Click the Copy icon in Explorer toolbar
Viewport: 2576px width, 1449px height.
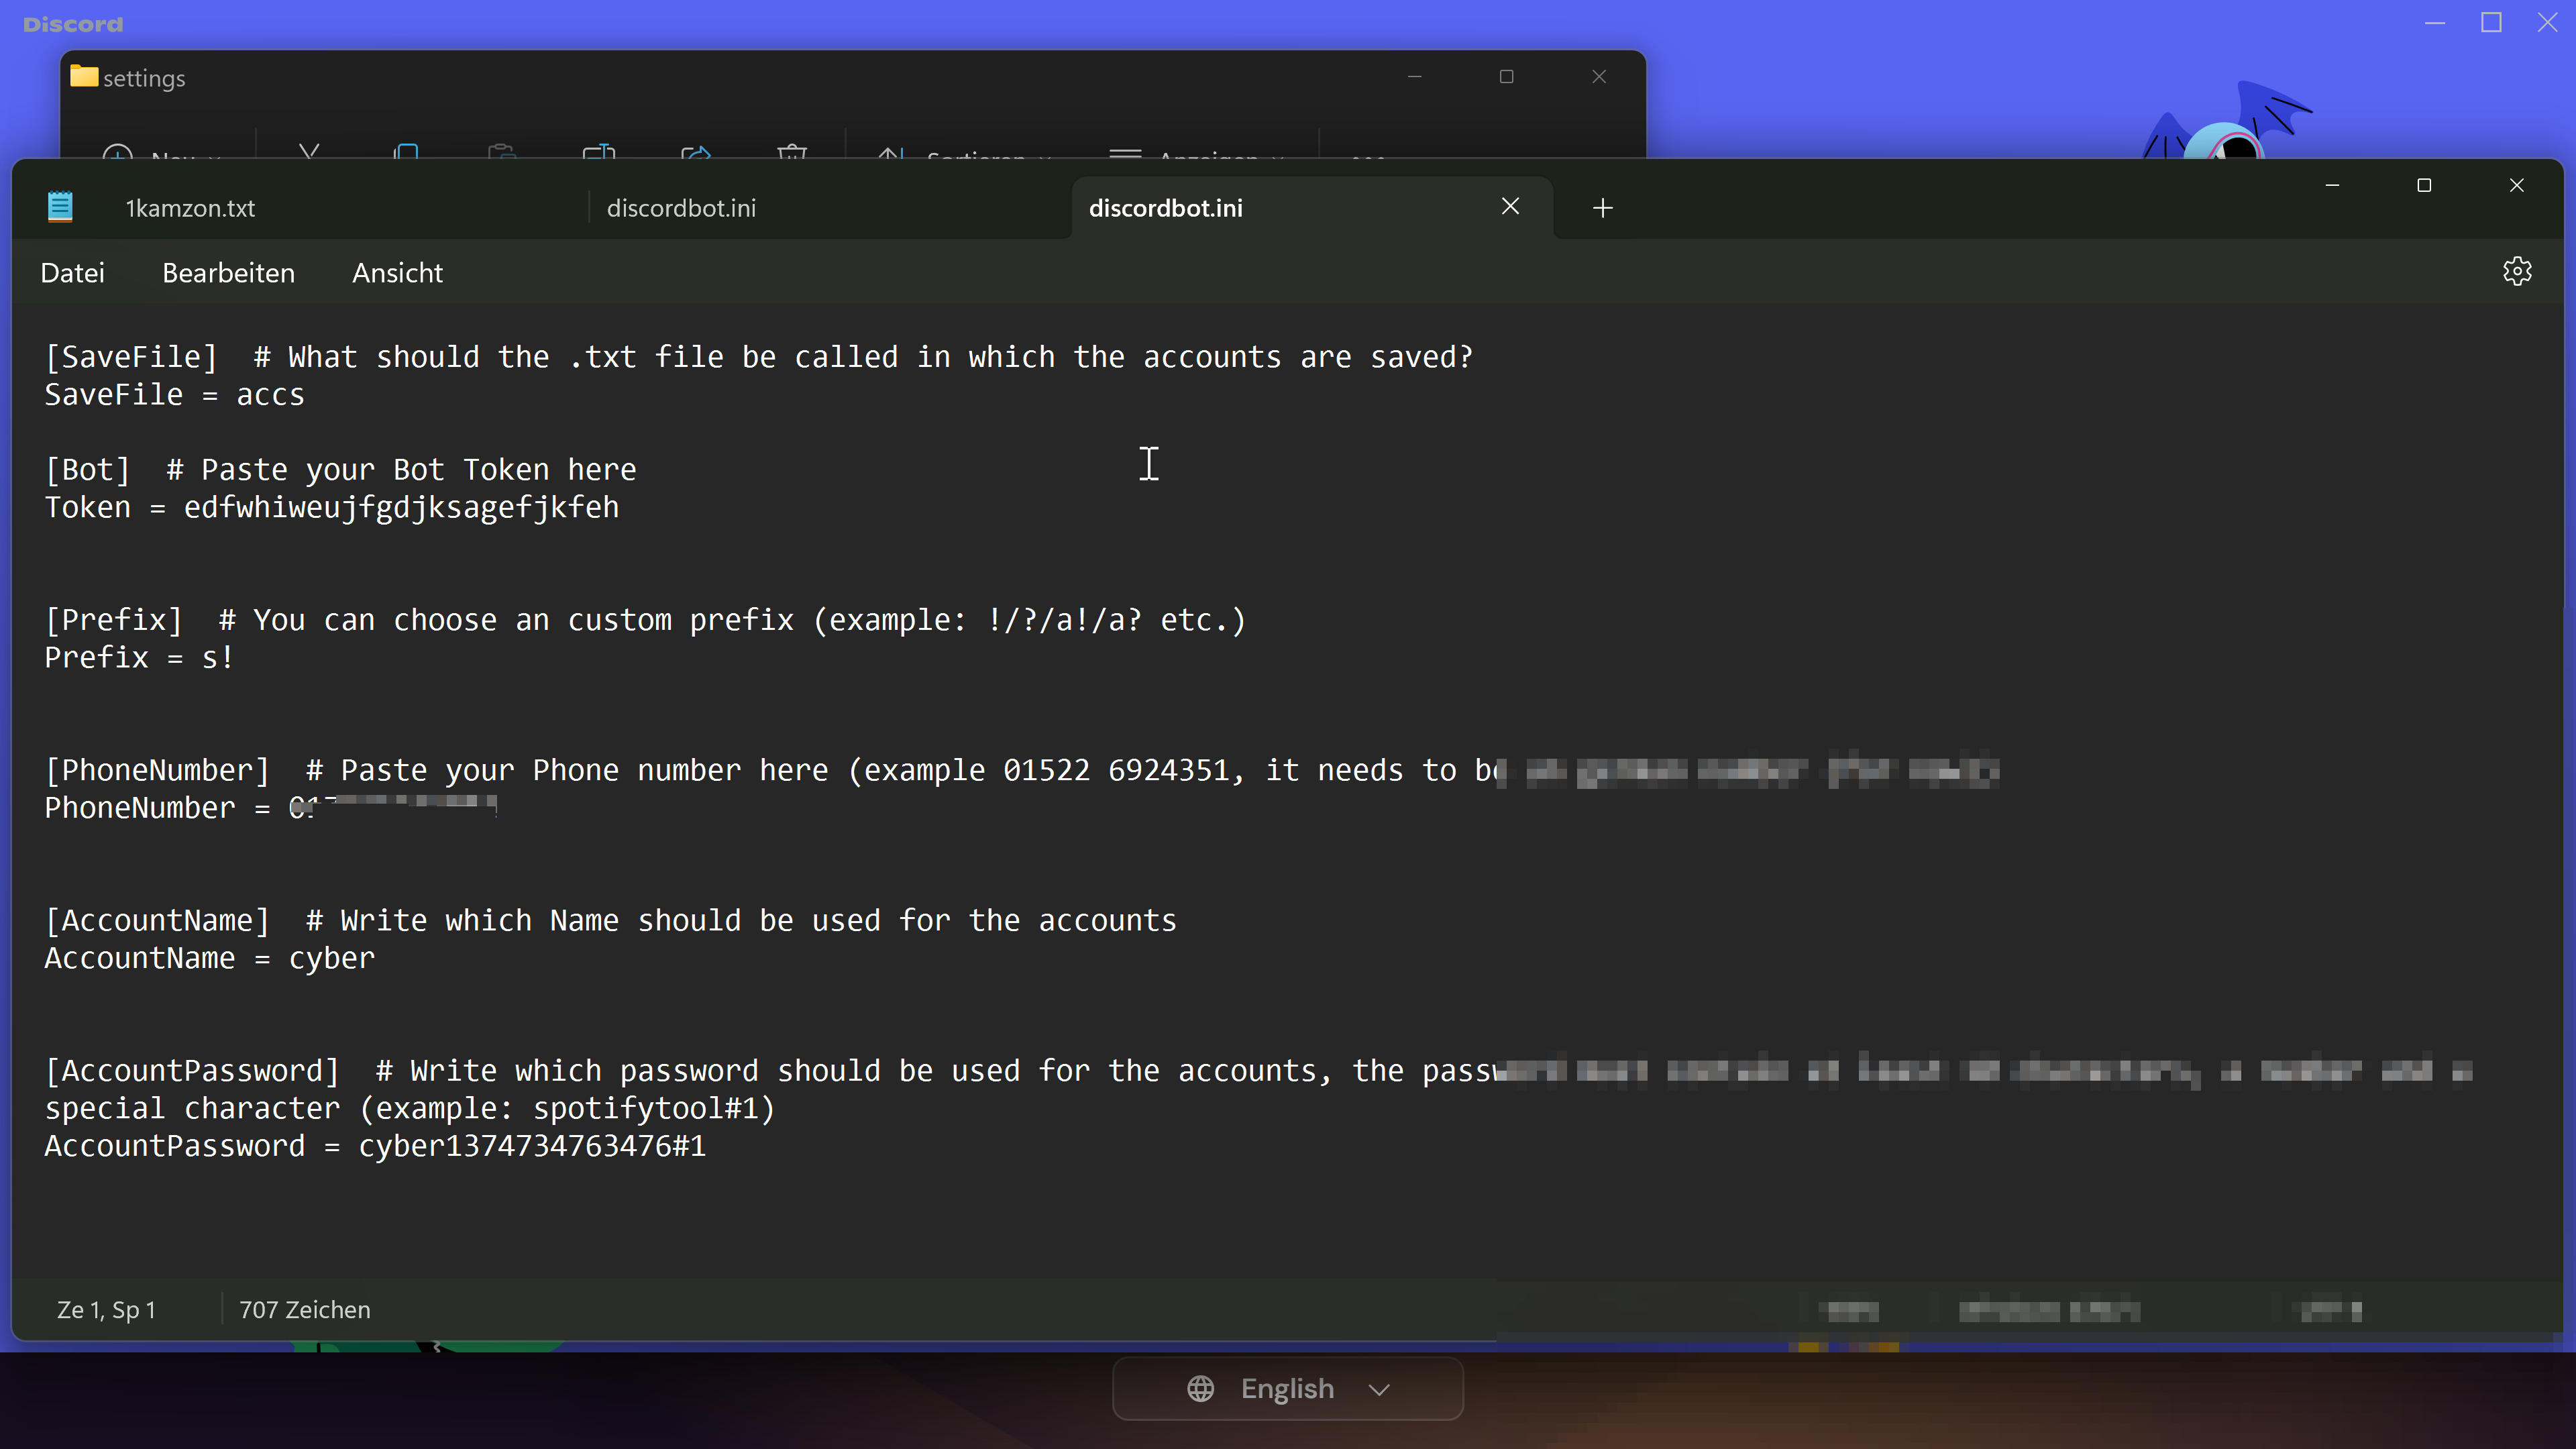click(x=406, y=152)
